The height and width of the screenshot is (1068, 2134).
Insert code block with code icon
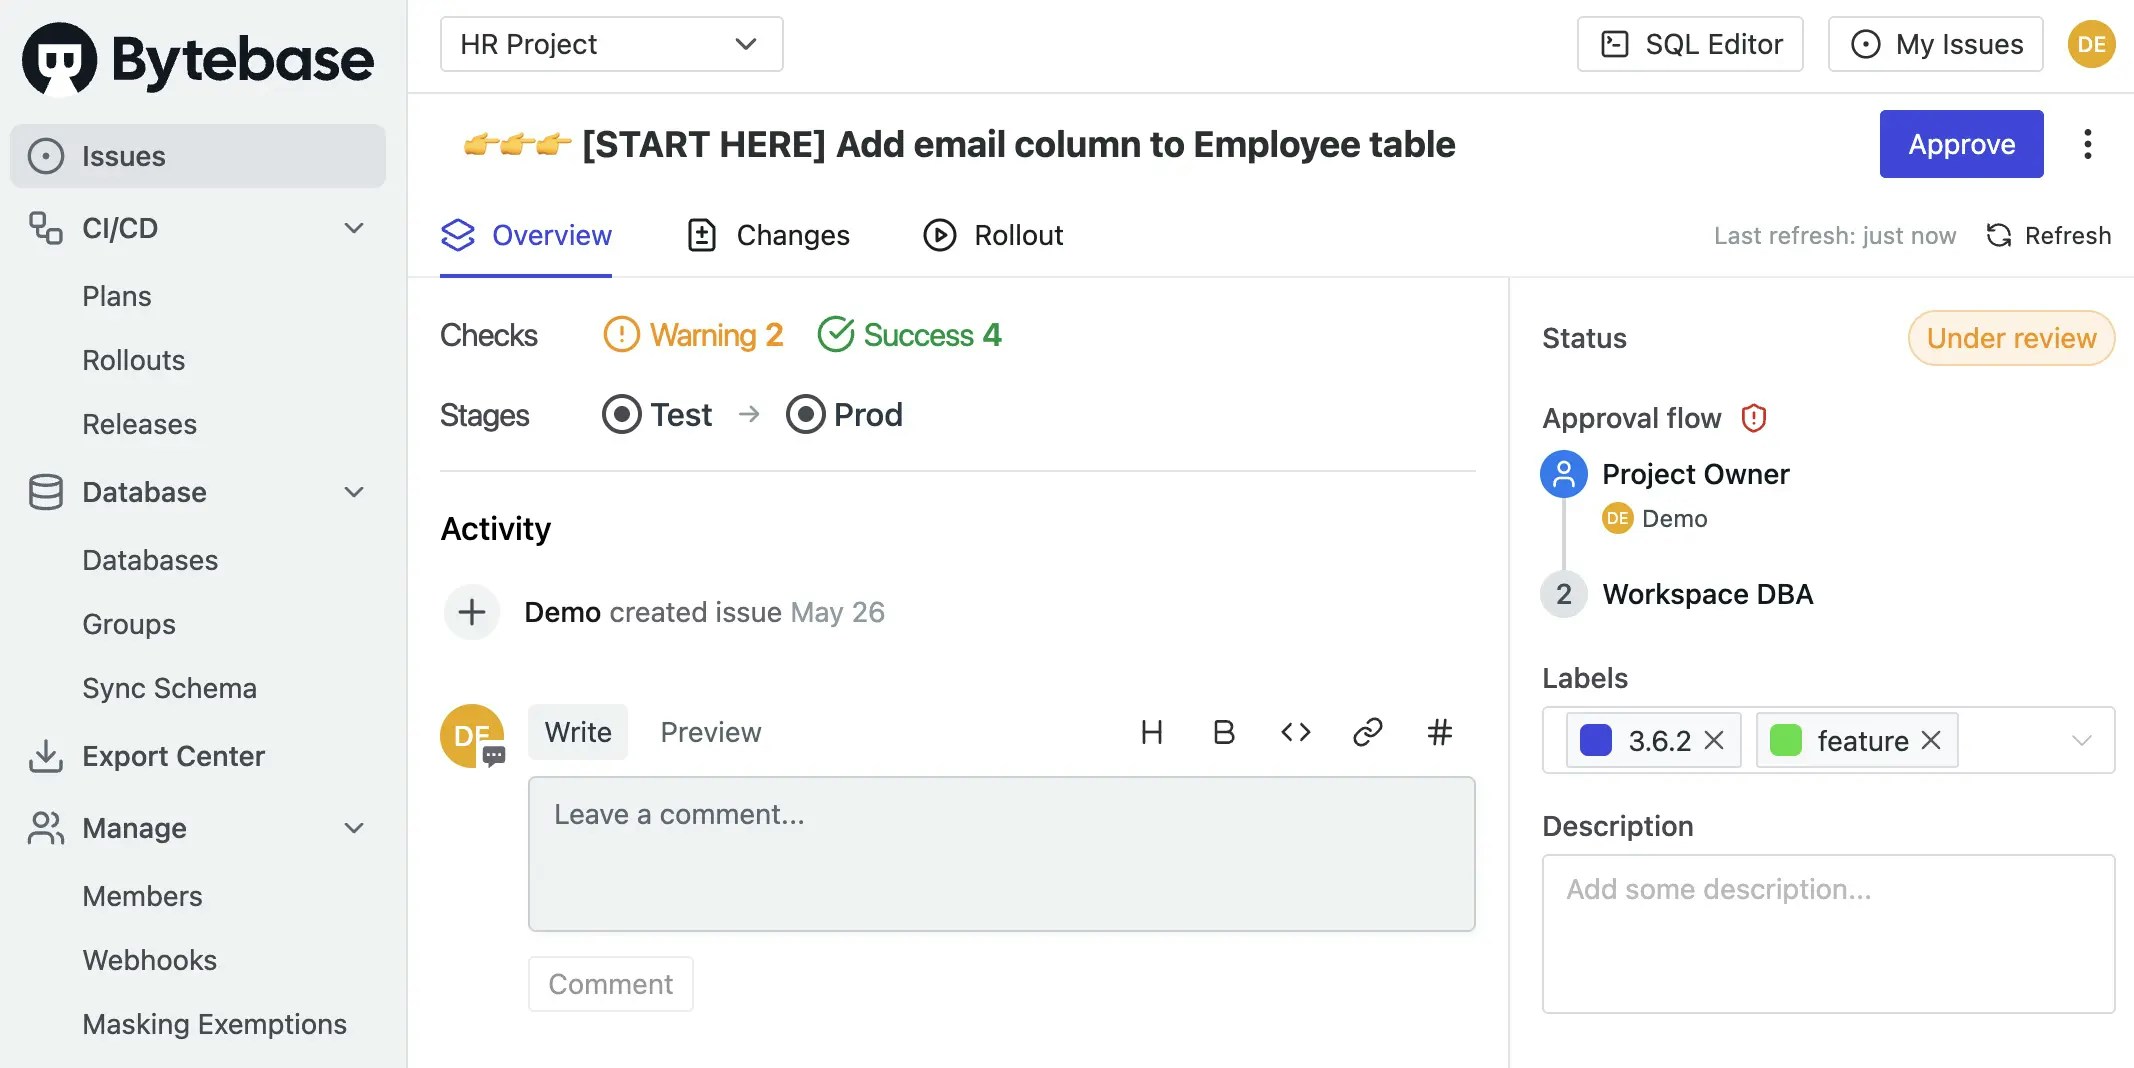click(1295, 733)
